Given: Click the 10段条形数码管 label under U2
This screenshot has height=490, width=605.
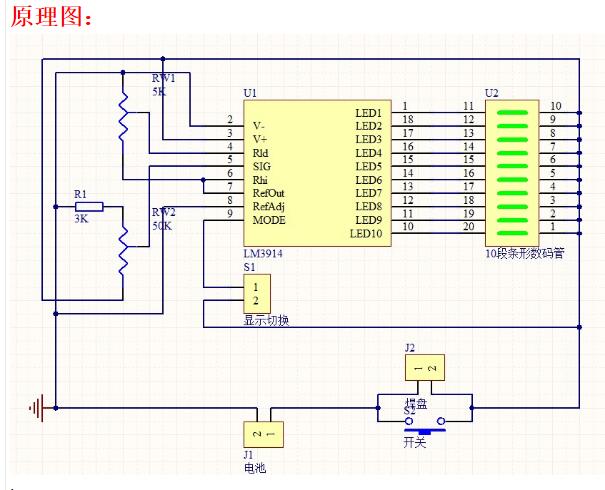Looking at the screenshot, I should point(524,253).
